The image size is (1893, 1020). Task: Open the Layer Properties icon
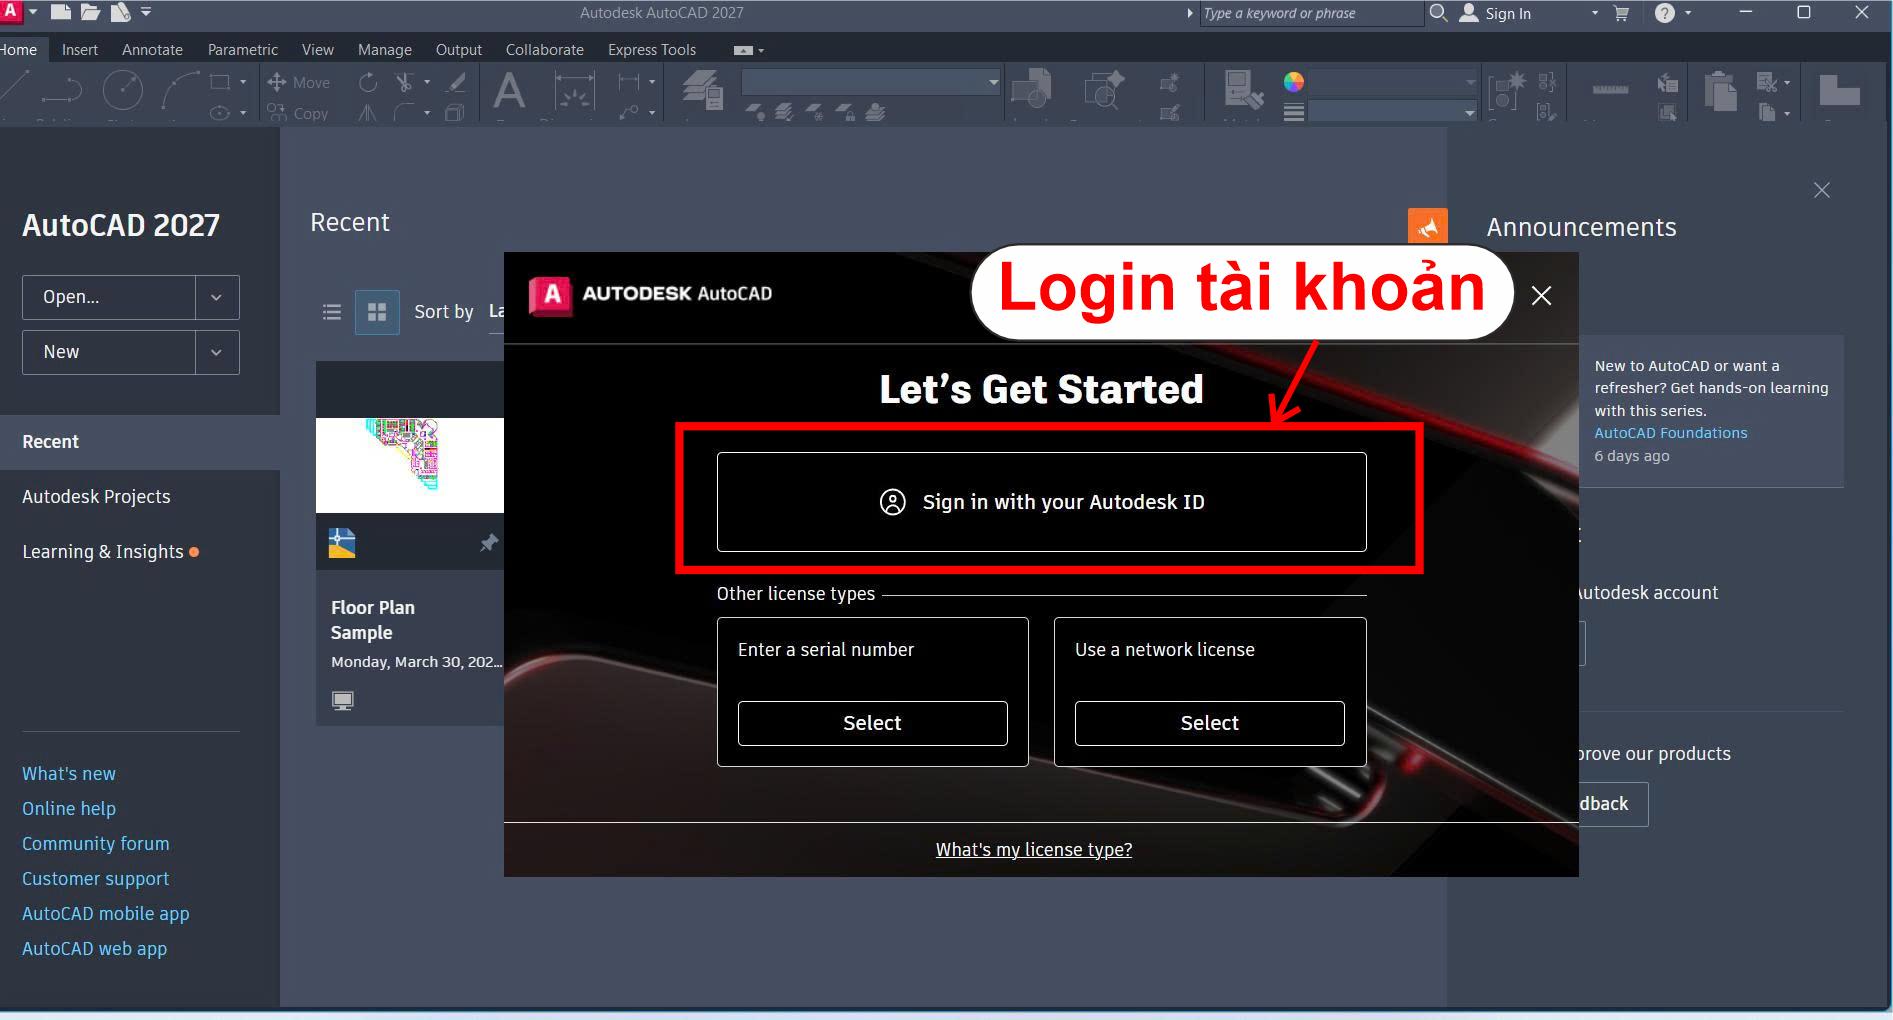coord(702,91)
